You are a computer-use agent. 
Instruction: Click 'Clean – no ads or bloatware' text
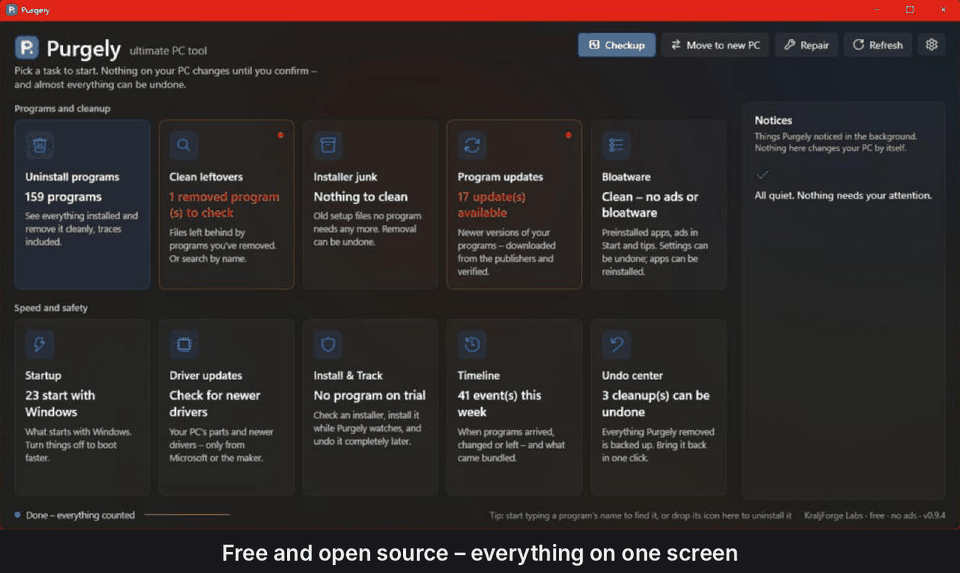(650, 204)
